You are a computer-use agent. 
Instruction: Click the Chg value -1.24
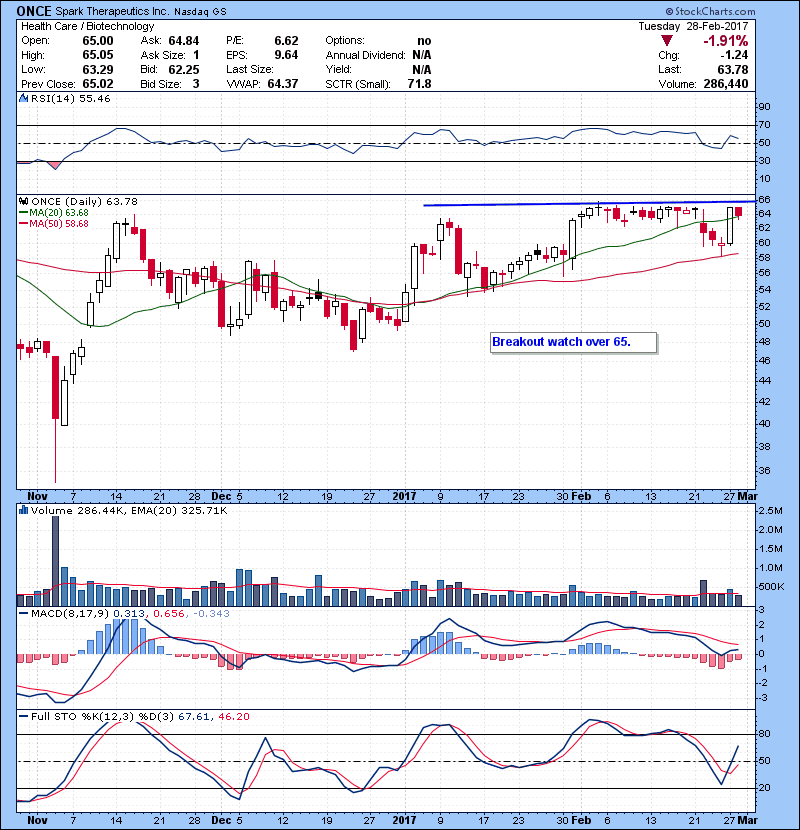pyautogui.click(x=734, y=55)
